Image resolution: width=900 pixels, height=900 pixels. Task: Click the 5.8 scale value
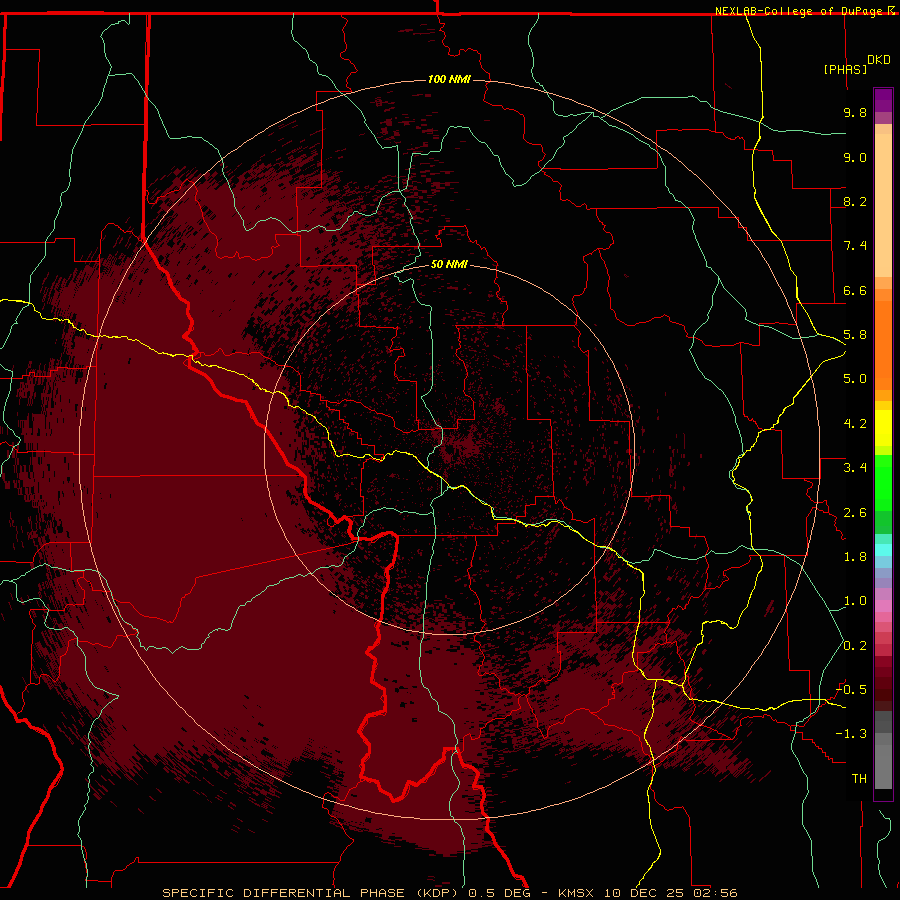(x=855, y=335)
